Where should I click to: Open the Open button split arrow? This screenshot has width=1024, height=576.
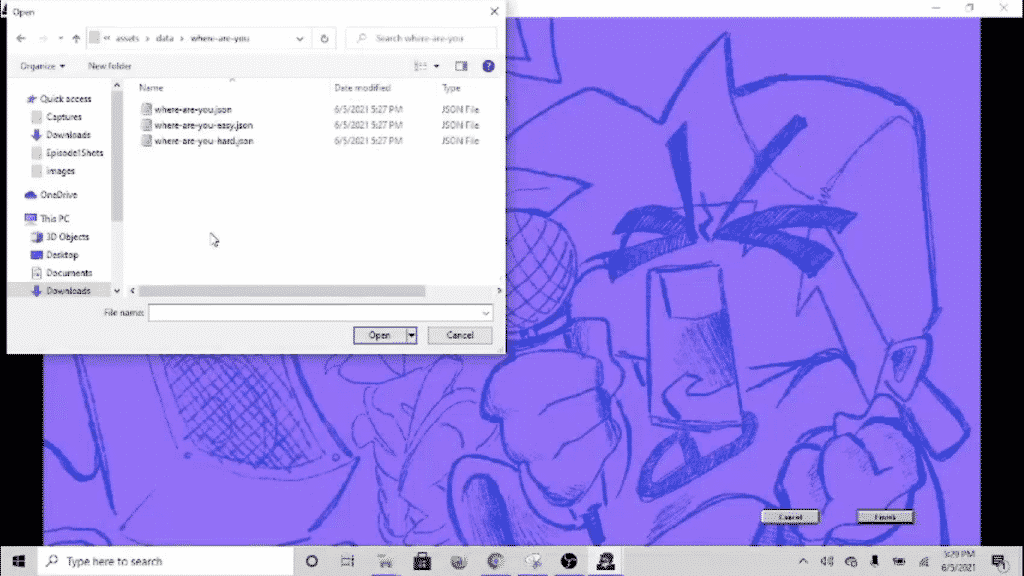[x=411, y=335]
